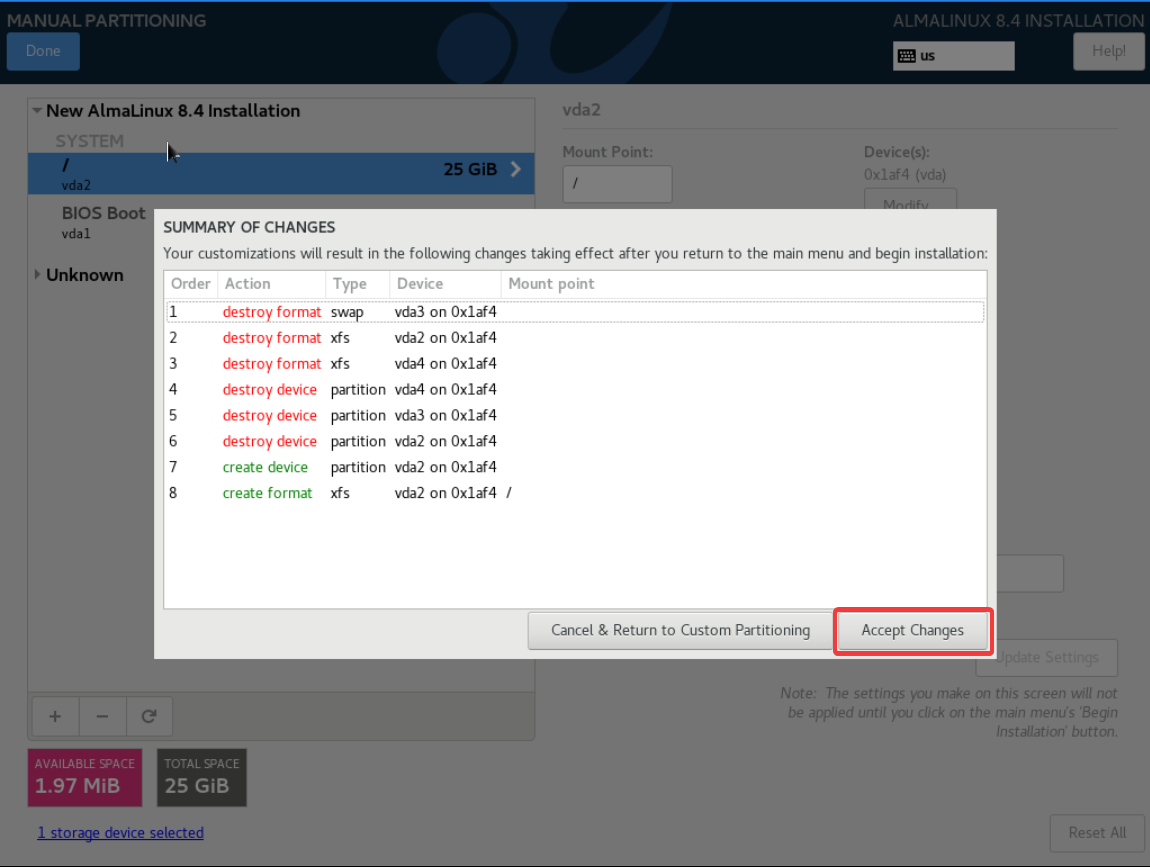1150x867 pixels.
Task: Click the add mount point plus icon
Action: (55, 716)
